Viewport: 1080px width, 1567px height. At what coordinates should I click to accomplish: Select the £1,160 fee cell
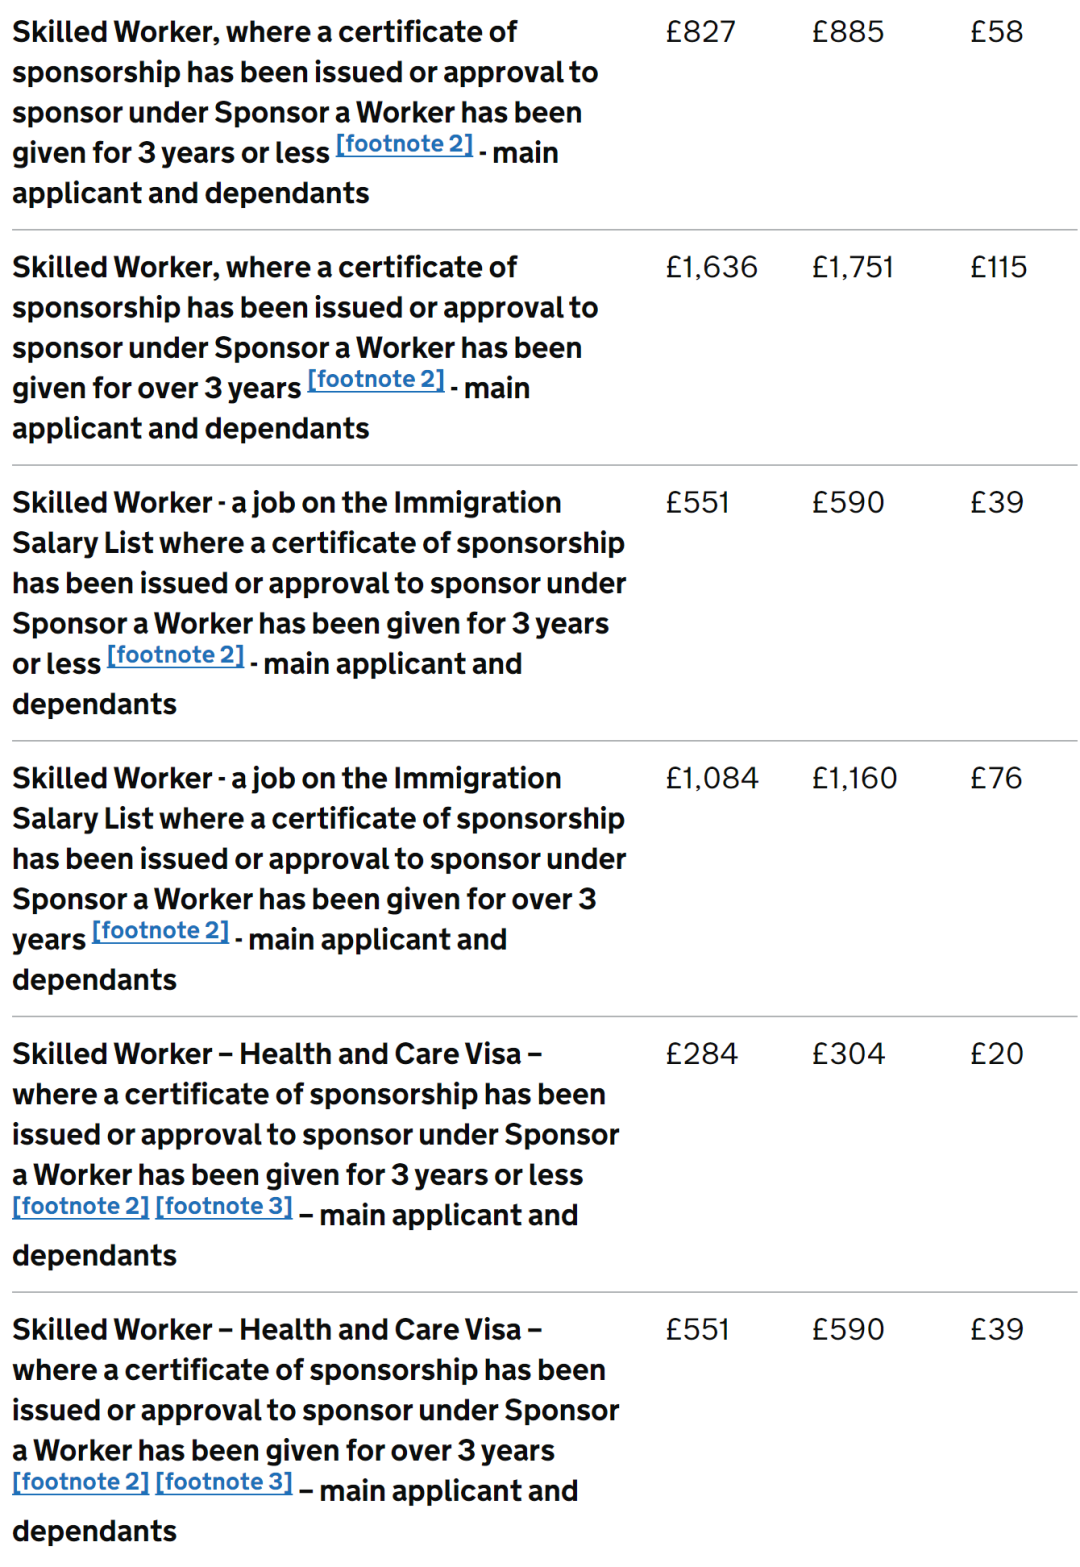click(x=855, y=779)
